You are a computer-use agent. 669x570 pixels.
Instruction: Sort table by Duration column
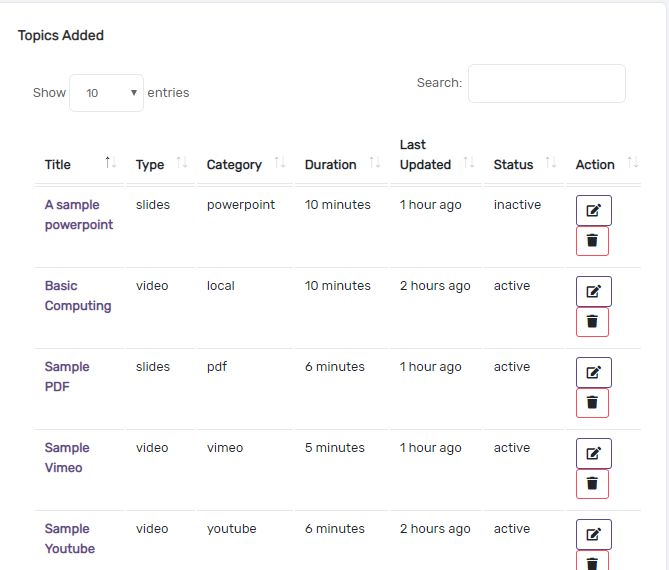point(342,164)
